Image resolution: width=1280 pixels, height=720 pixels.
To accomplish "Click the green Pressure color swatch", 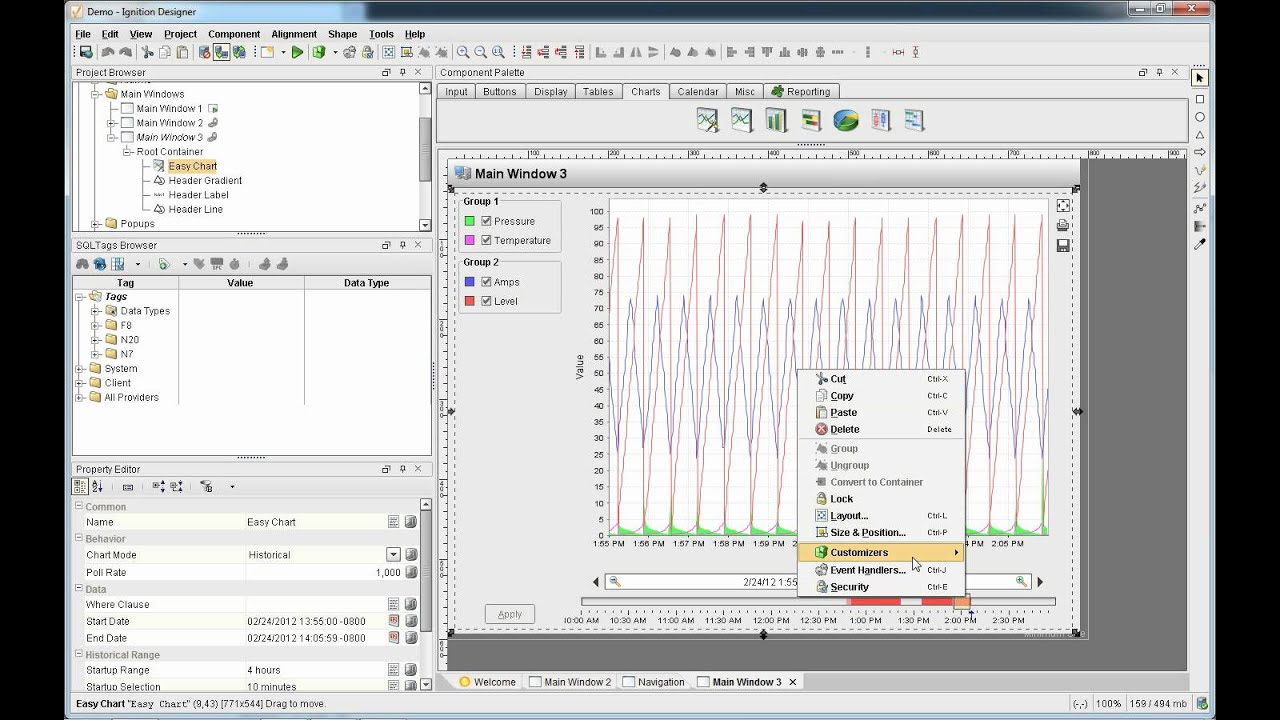I will point(469,221).
